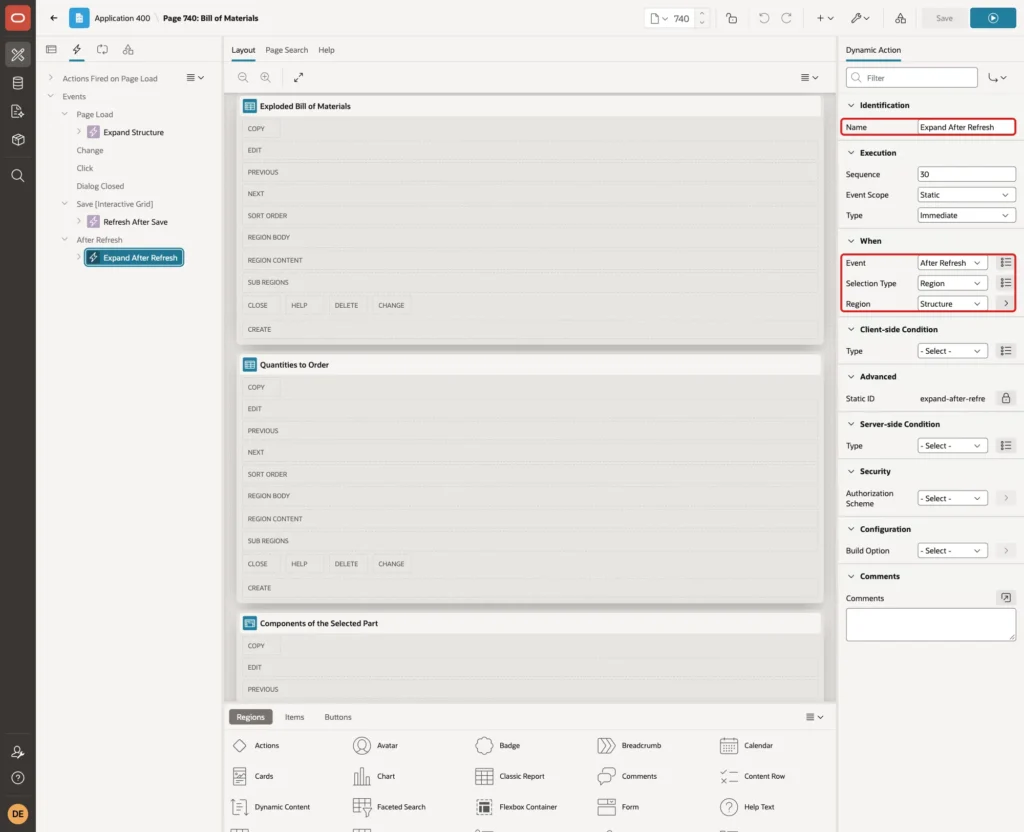Open the Build Option dropdown
Screen dimensions: 1024x832
tap(952, 551)
